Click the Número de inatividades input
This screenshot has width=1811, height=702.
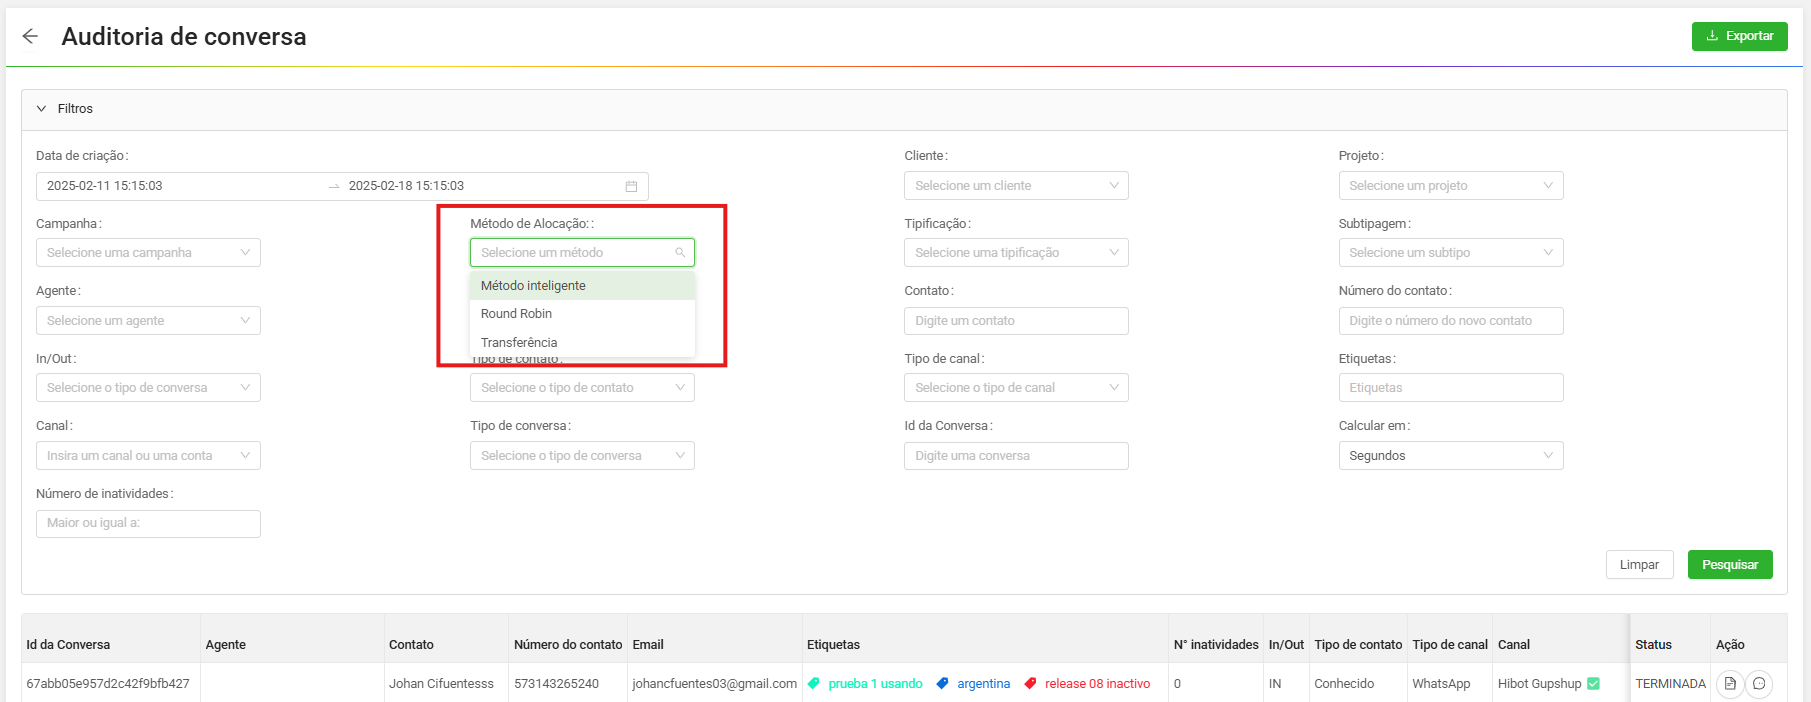pyautogui.click(x=148, y=523)
